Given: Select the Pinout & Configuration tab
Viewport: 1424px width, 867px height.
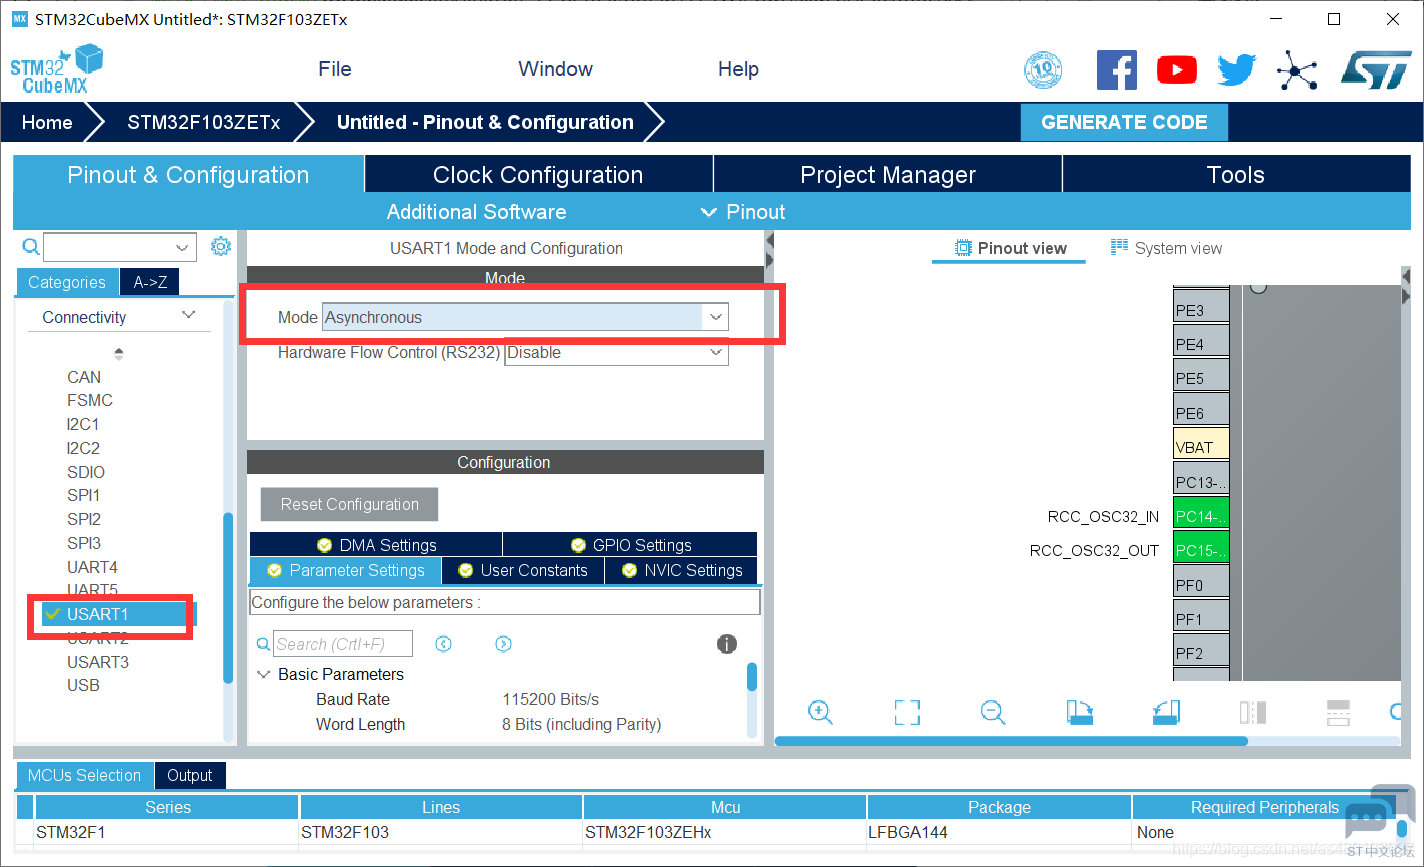Looking at the screenshot, I should [188, 175].
